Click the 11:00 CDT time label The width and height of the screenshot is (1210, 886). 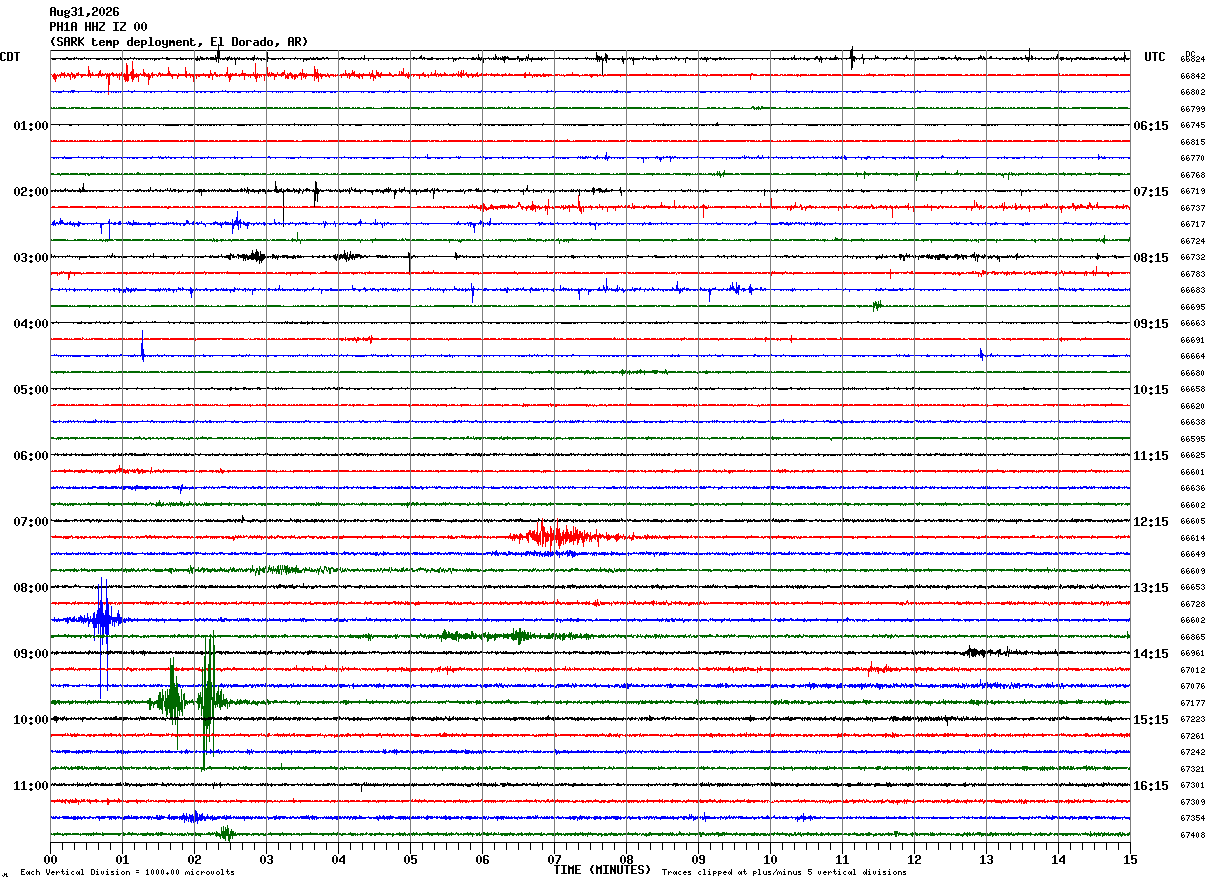31,786
